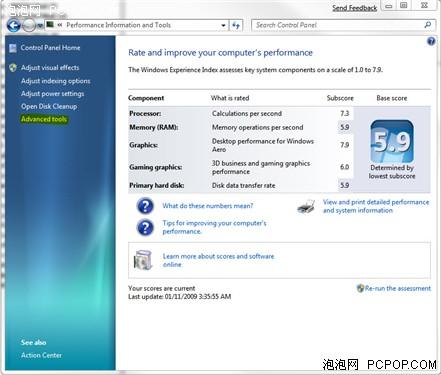
Task: View and print detailed performance information
Action: [376, 206]
